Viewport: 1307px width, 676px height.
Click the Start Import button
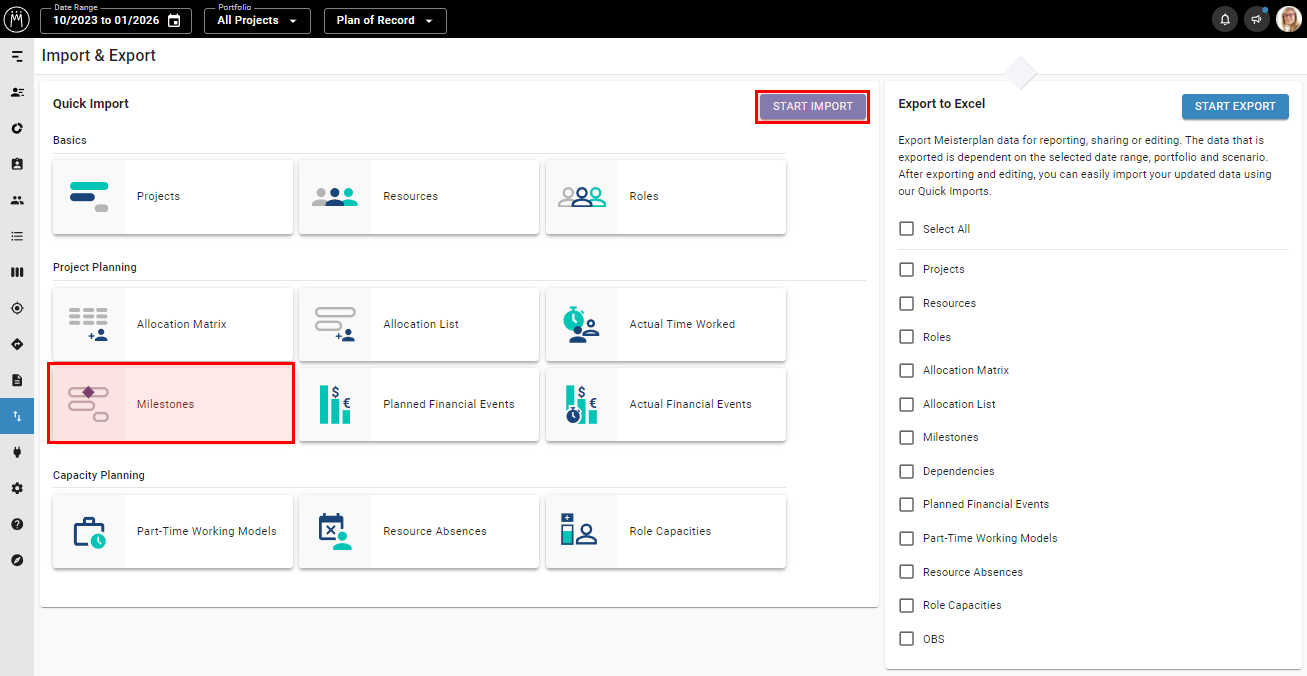click(813, 107)
